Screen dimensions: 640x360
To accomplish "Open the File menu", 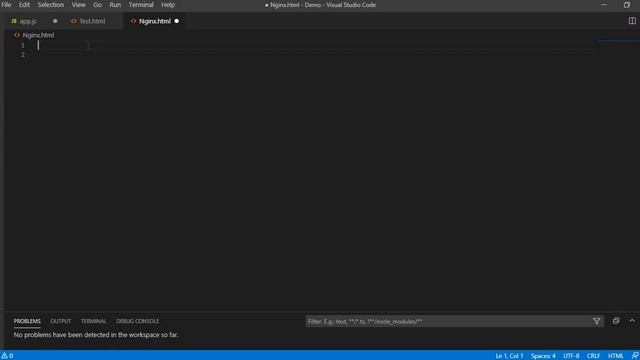I will tap(6, 5).
